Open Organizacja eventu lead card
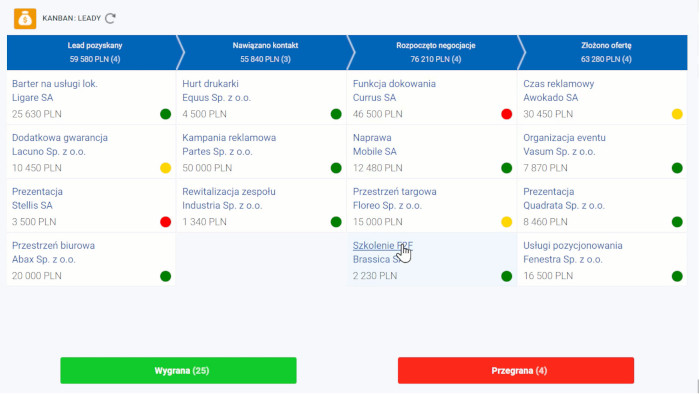This screenshot has width=700, height=394. [602, 152]
